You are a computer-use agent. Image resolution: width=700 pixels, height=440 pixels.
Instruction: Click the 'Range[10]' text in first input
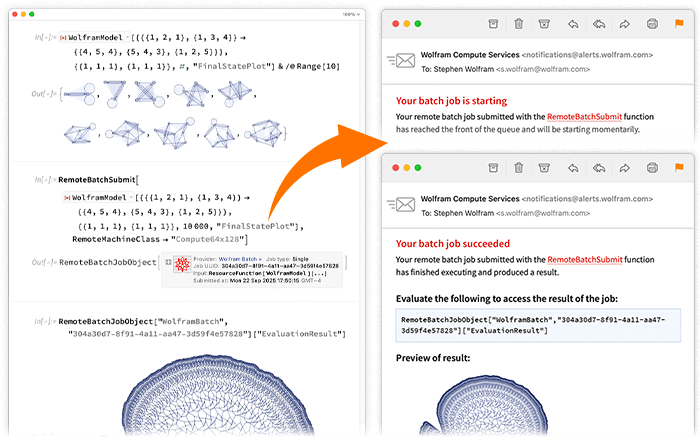point(318,66)
